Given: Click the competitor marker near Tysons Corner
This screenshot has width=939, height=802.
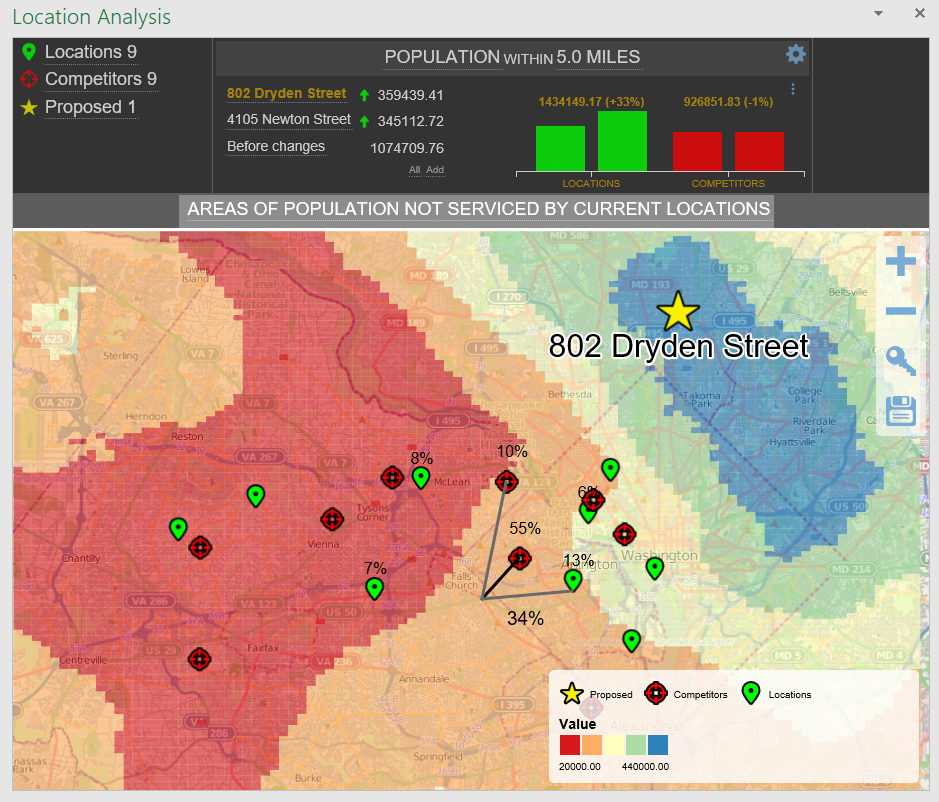Looking at the screenshot, I should pyautogui.click(x=332, y=519).
